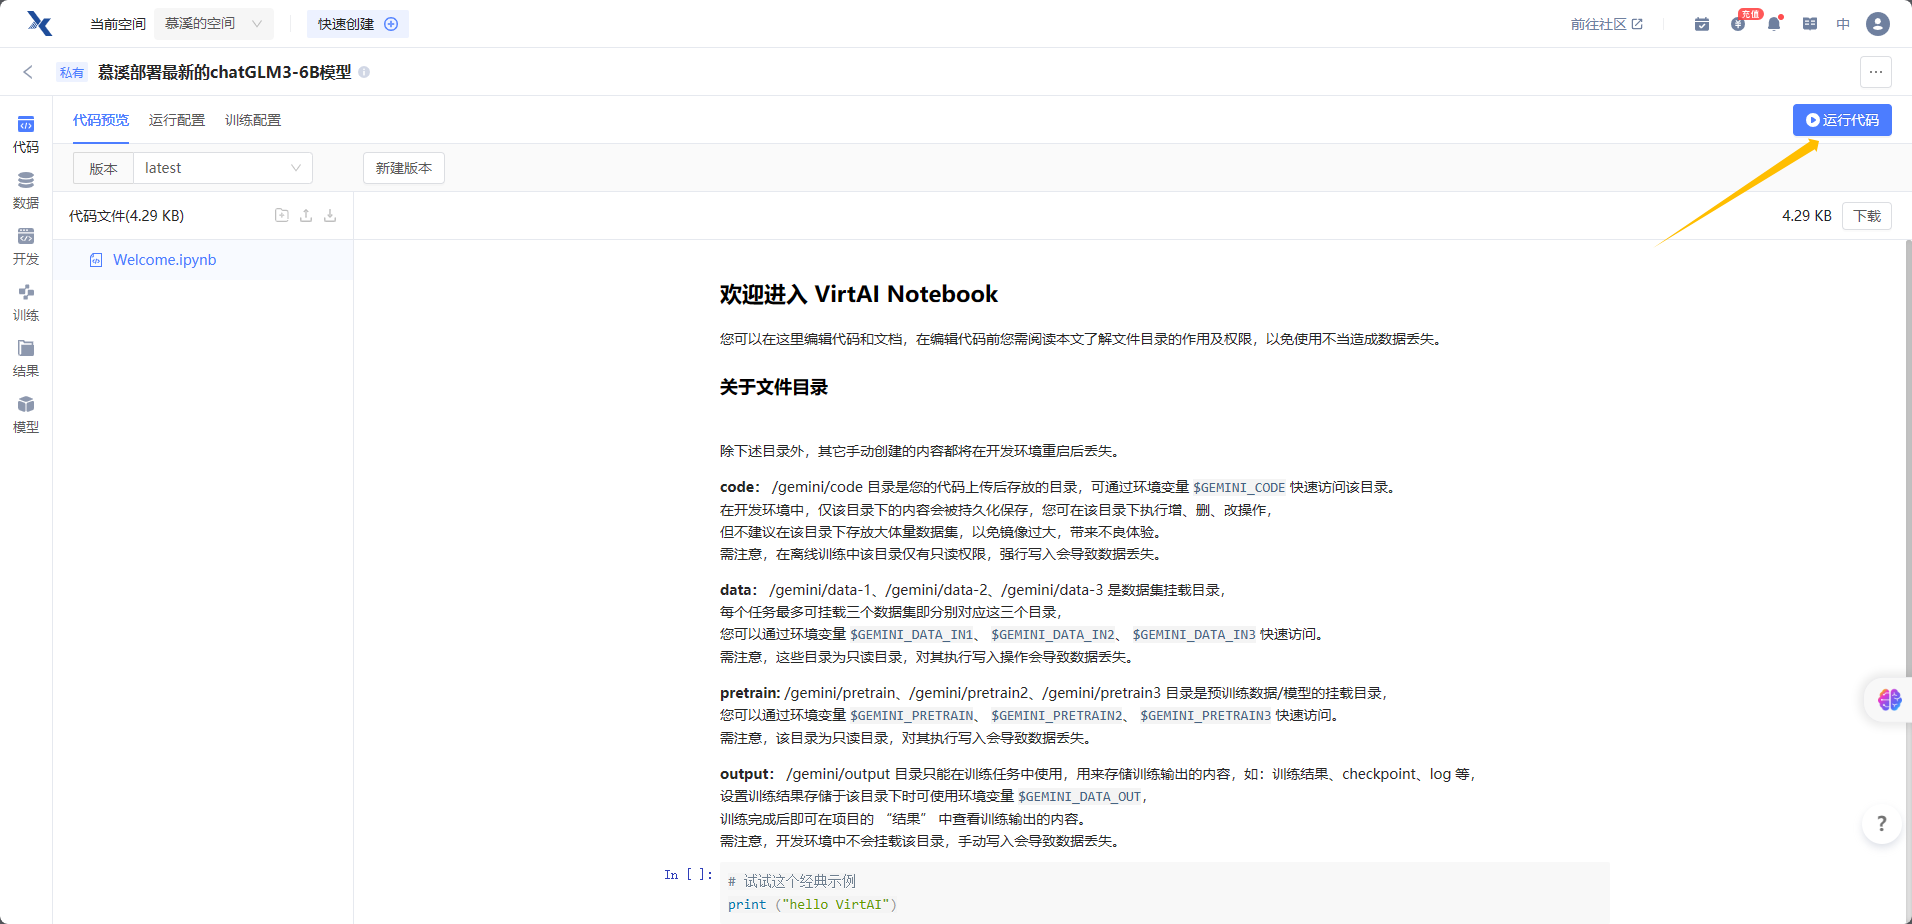The image size is (1912, 924).
Task: Click the $GEMINI_DATA_OUT variable text
Action: point(1079,797)
